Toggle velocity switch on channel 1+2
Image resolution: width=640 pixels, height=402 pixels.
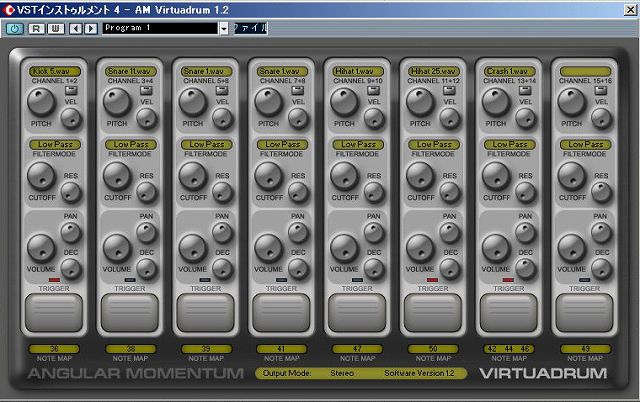pos(71,90)
